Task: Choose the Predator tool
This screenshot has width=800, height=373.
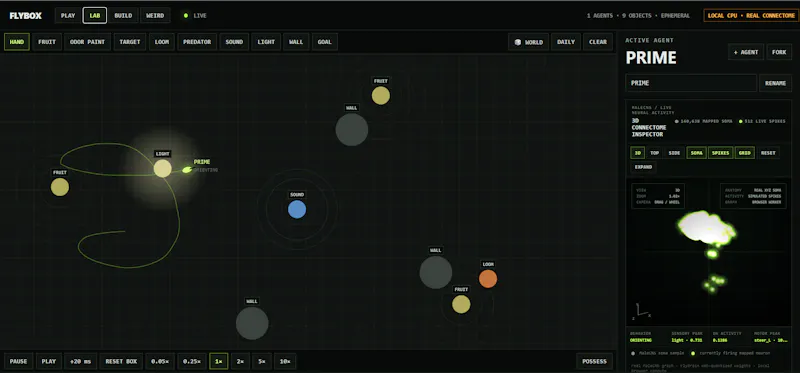Action: 197,42
